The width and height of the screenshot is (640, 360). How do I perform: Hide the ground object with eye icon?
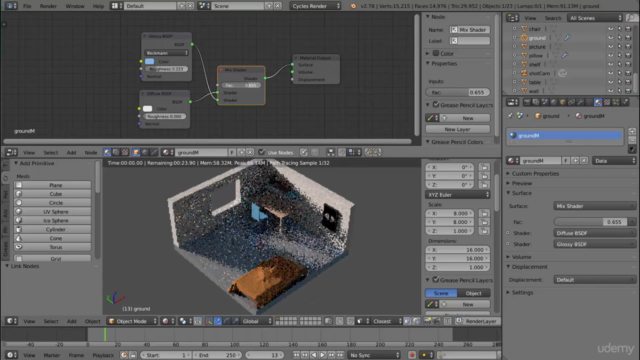point(611,38)
